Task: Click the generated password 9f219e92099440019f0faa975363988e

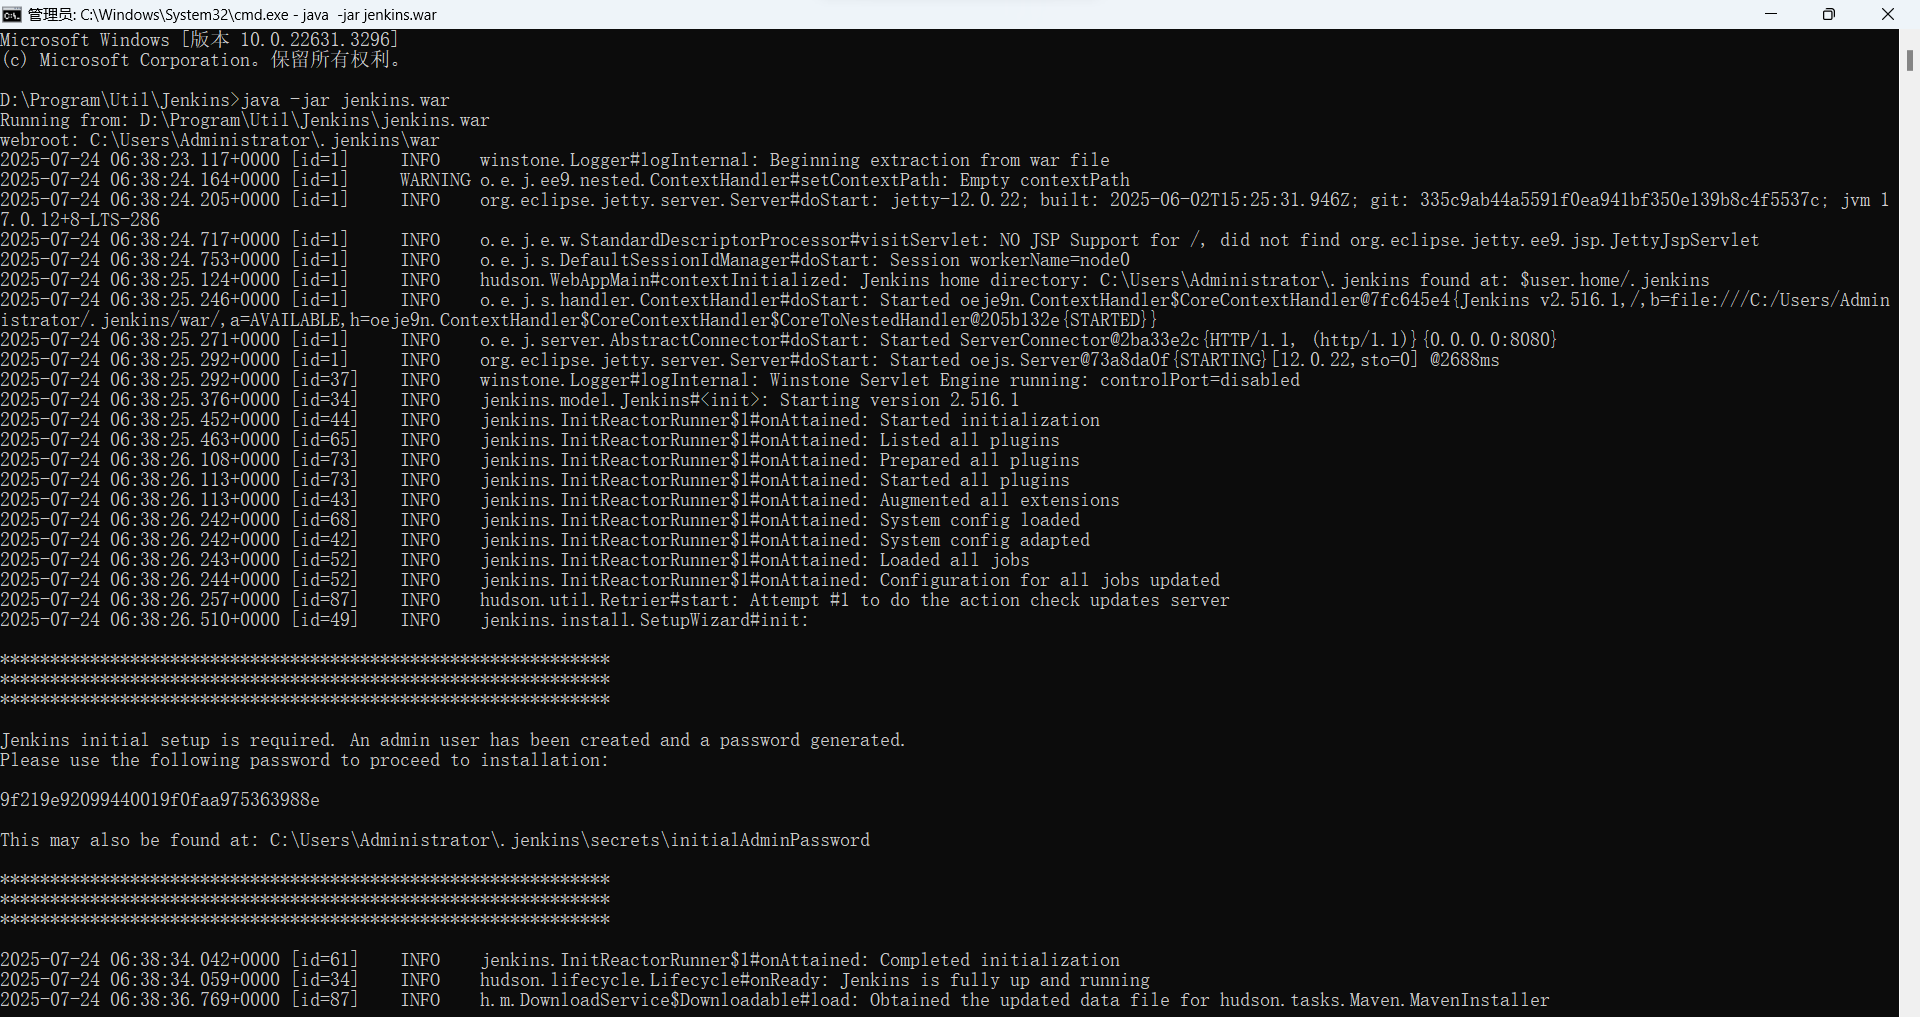Action: [x=160, y=800]
